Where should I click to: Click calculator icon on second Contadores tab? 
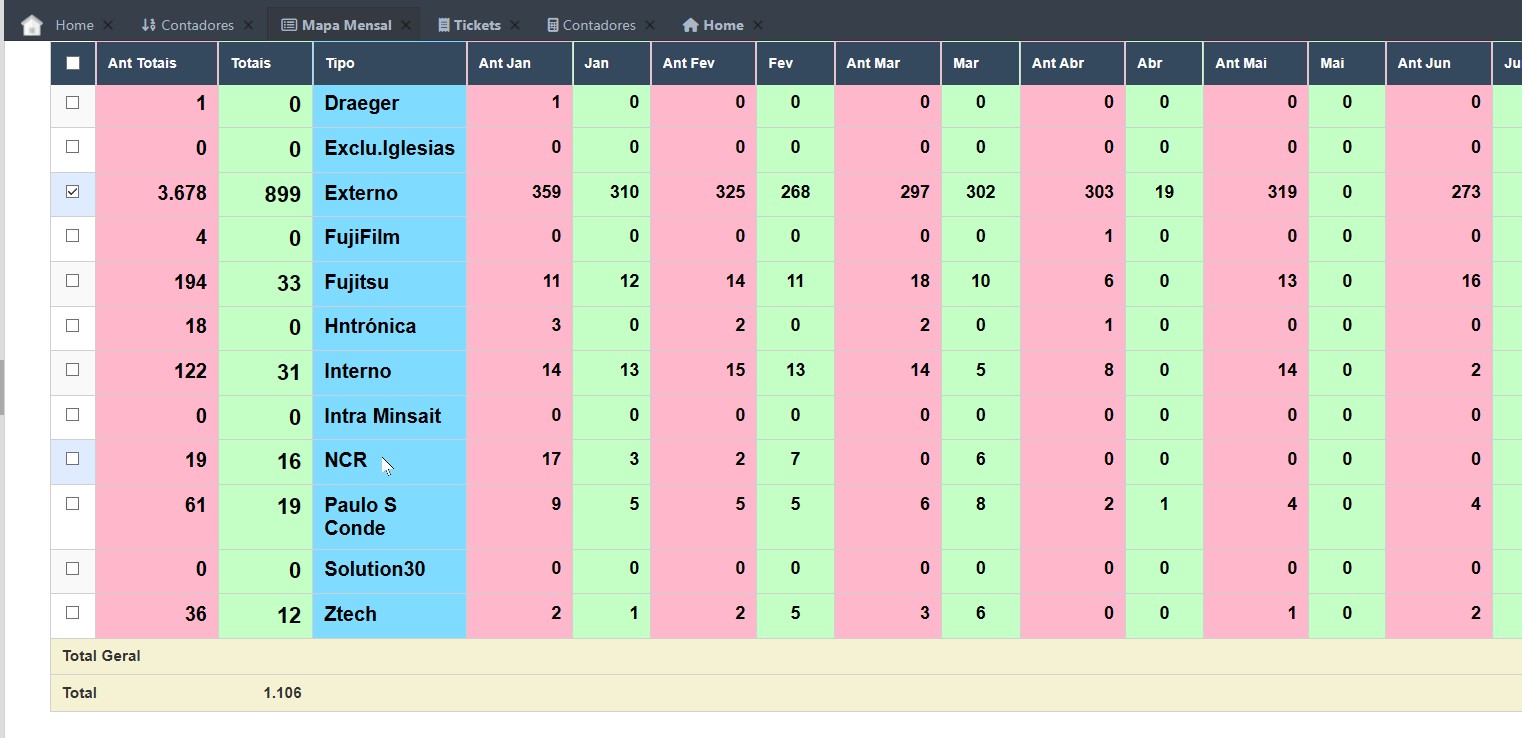[x=552, y=25]
